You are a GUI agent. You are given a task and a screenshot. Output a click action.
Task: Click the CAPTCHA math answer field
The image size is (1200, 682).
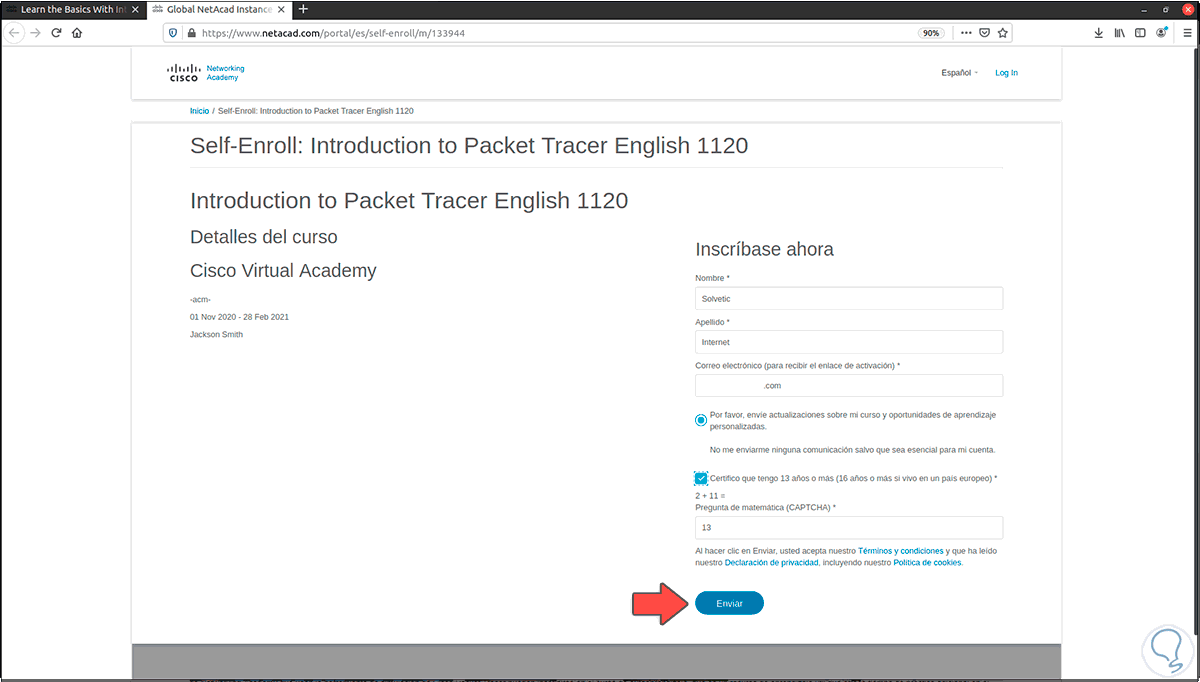849,528
